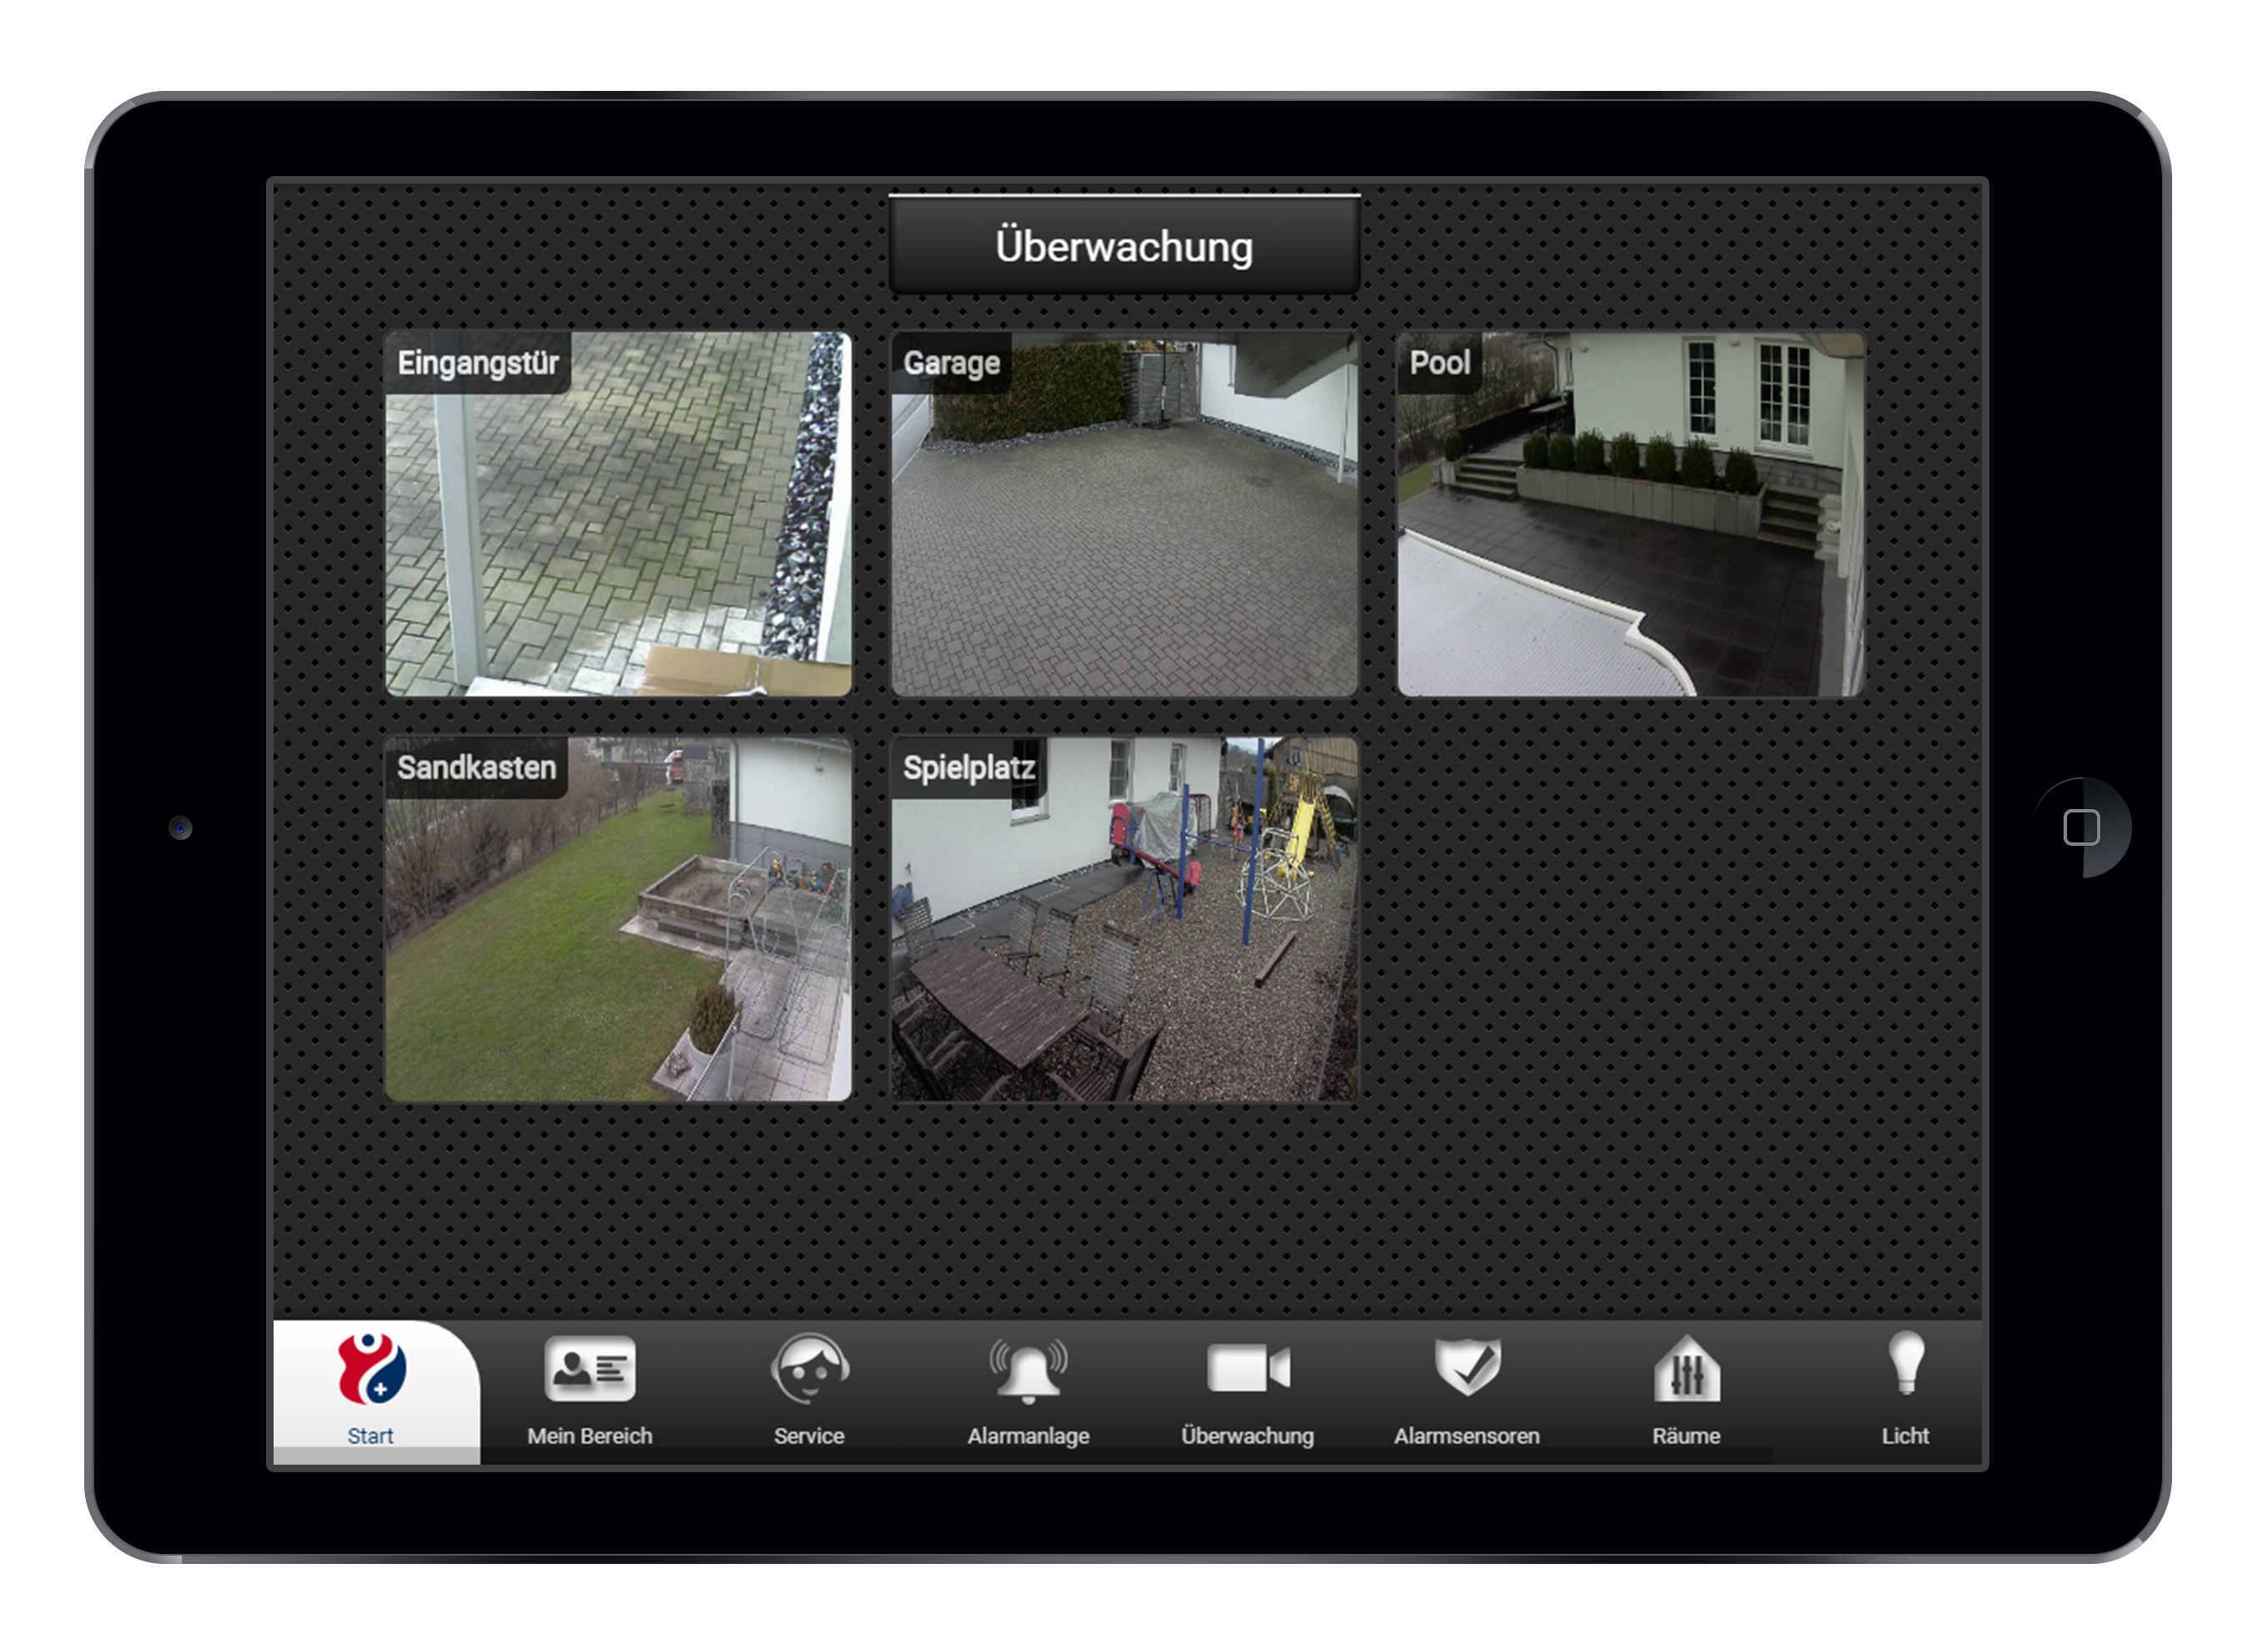Open Überwachung camera icon in bottom bar
This screenshot has width=2268, height=1649.
coord(1248,1369)
